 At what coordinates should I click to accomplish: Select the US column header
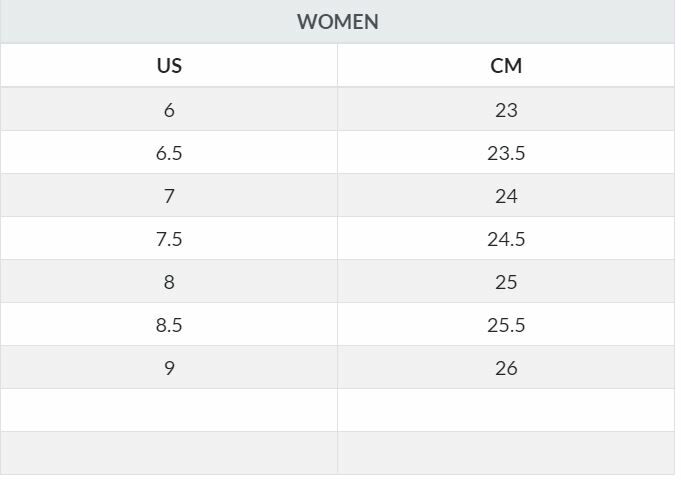click(x=169, y=66)
